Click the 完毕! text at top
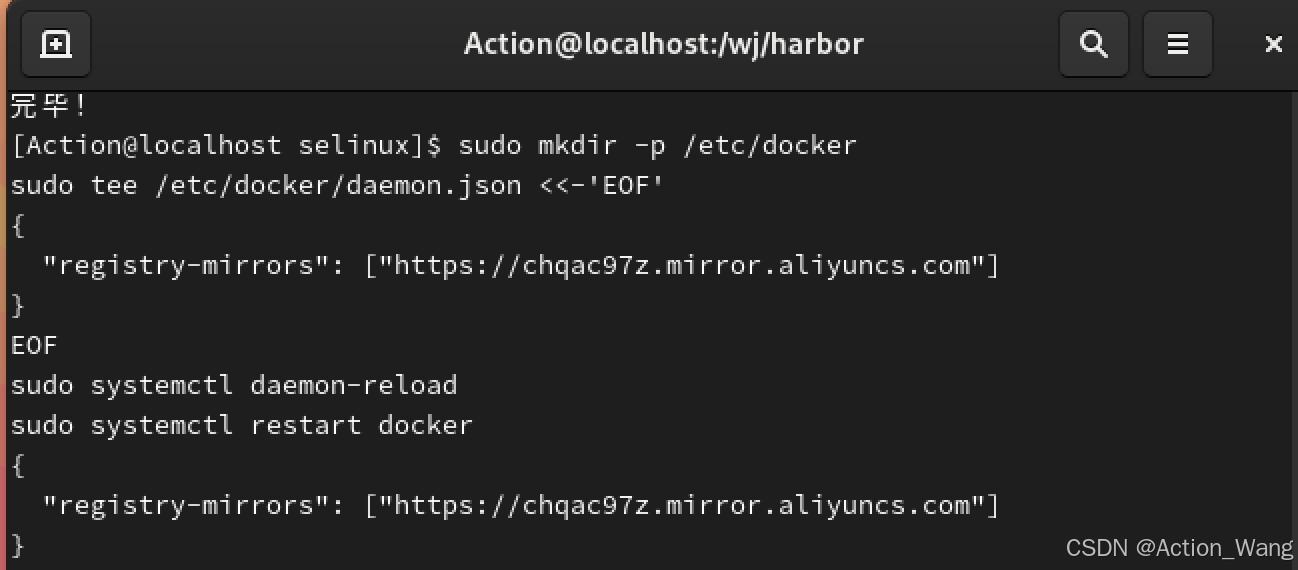 tap(50, 105)
